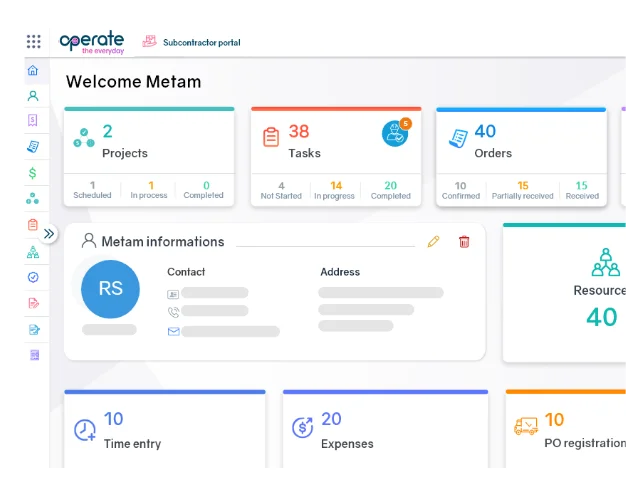
Task: Click the green resources hierarchy sidebar icon
Action: coord(33,251)
